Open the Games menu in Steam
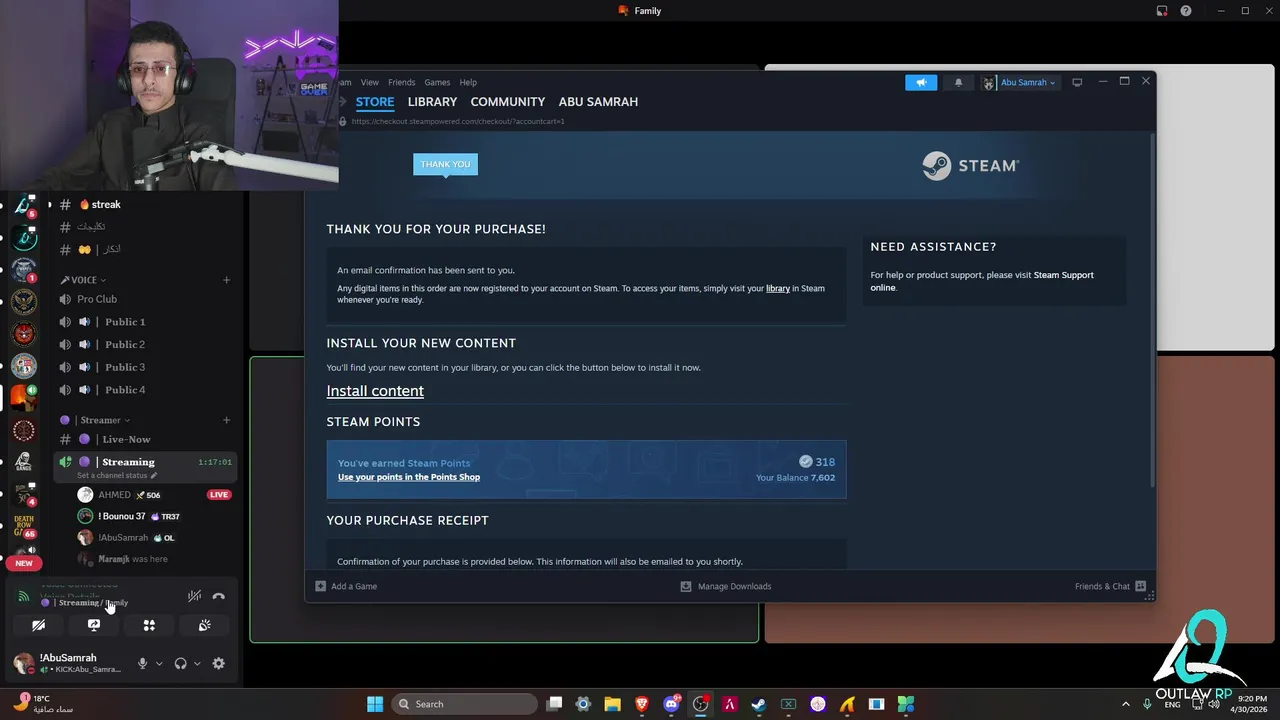The width and height of the screenshot is (1280, 720). 437,82
